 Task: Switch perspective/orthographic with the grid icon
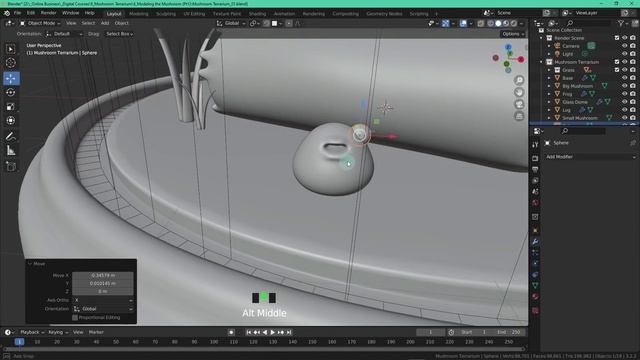pyautogui.click(x=519, y=117)
